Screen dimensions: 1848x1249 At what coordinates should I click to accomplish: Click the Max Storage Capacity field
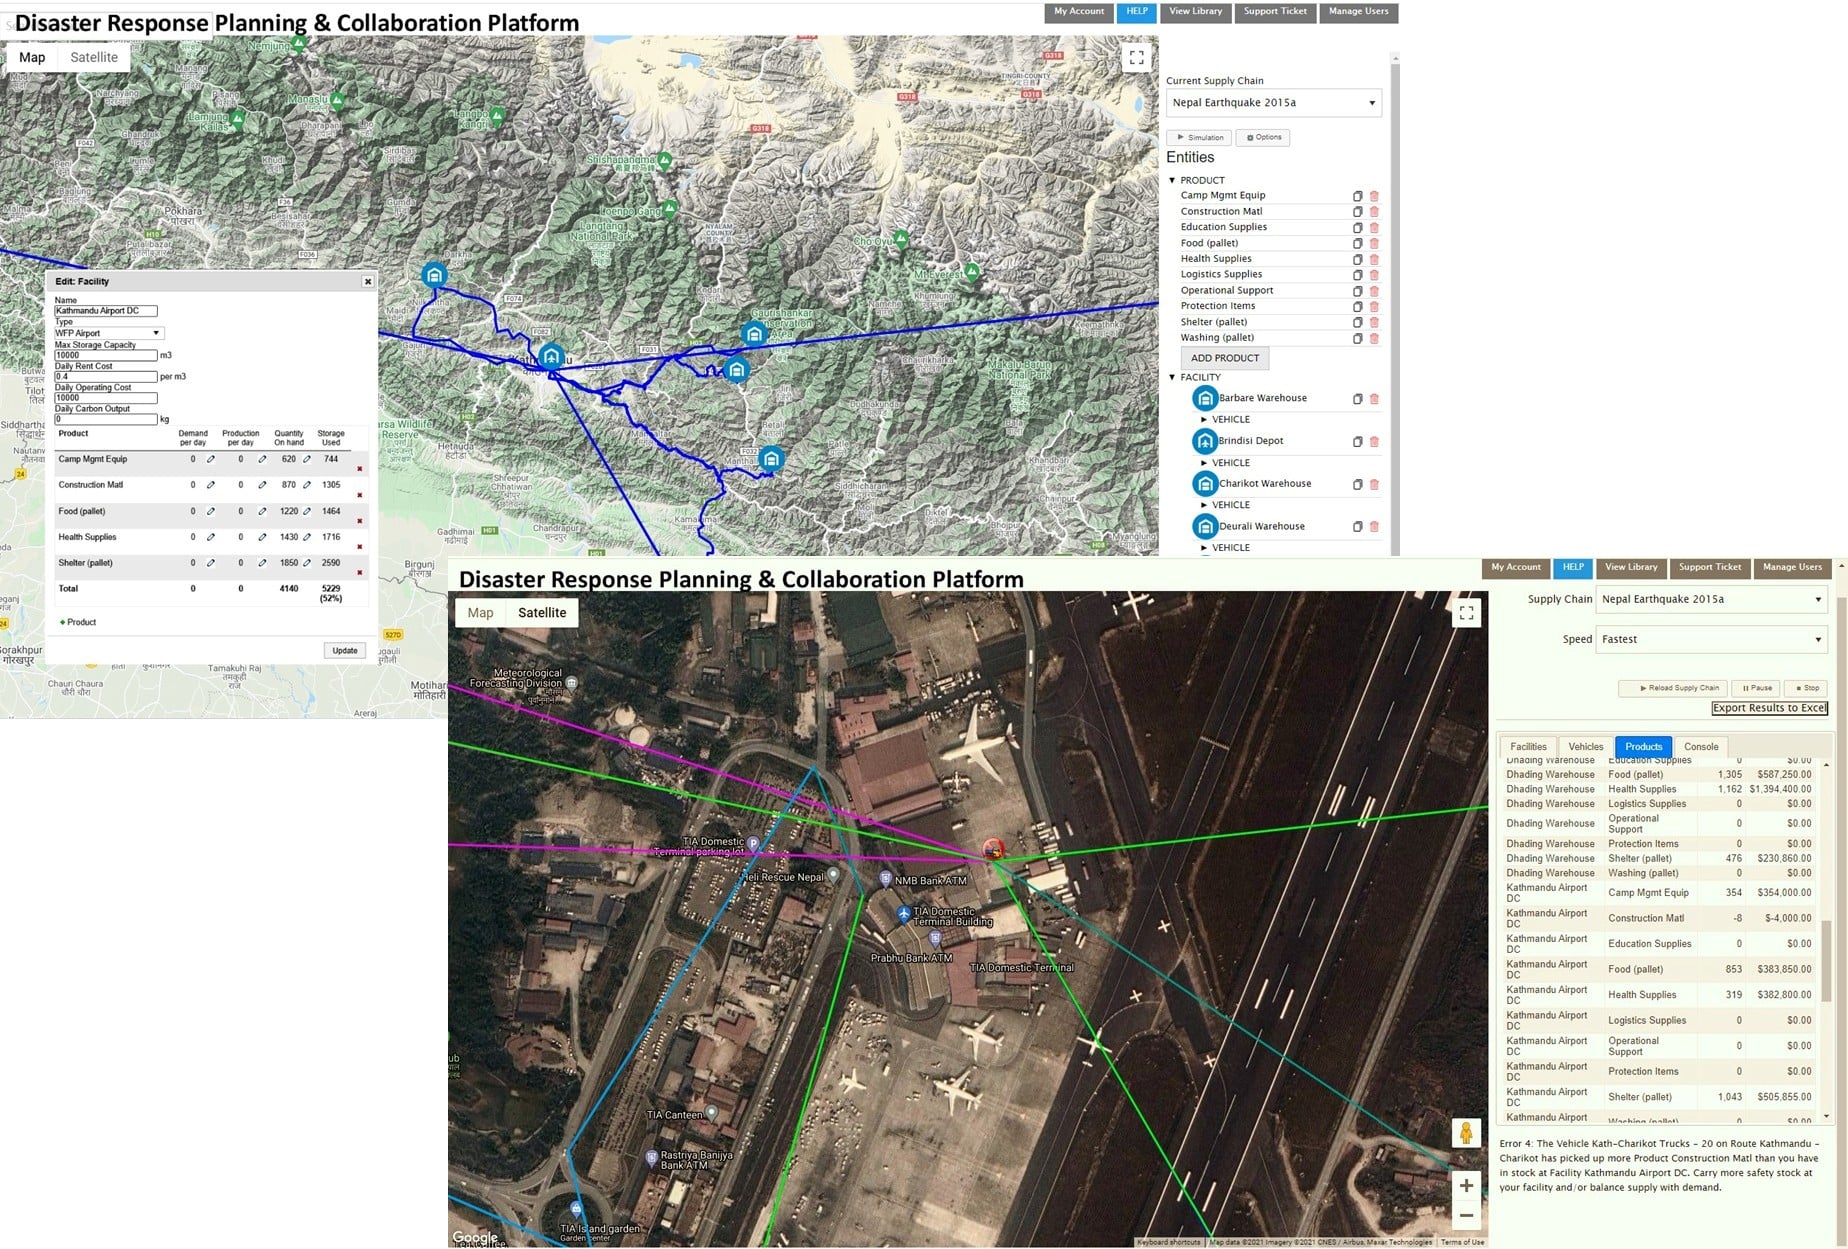pos(105,355)
